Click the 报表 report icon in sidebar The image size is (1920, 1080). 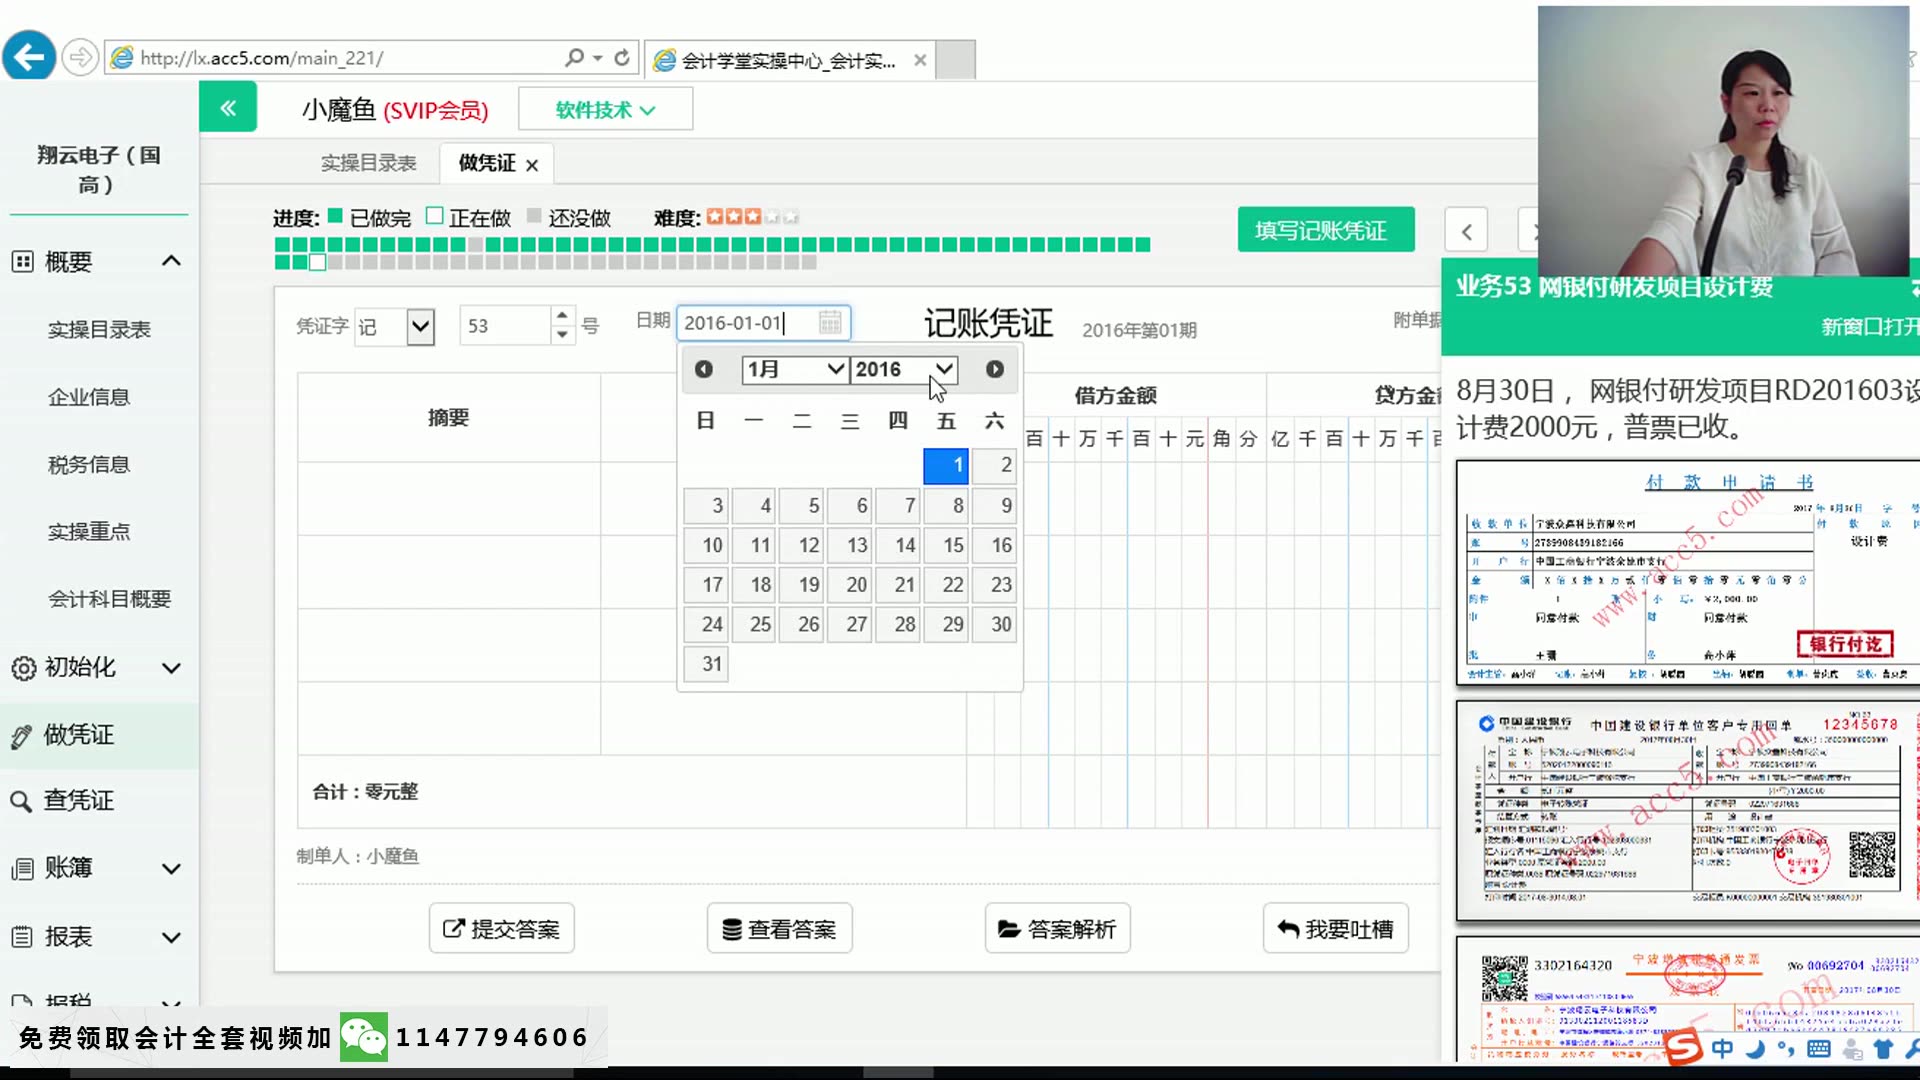[22, 936]
